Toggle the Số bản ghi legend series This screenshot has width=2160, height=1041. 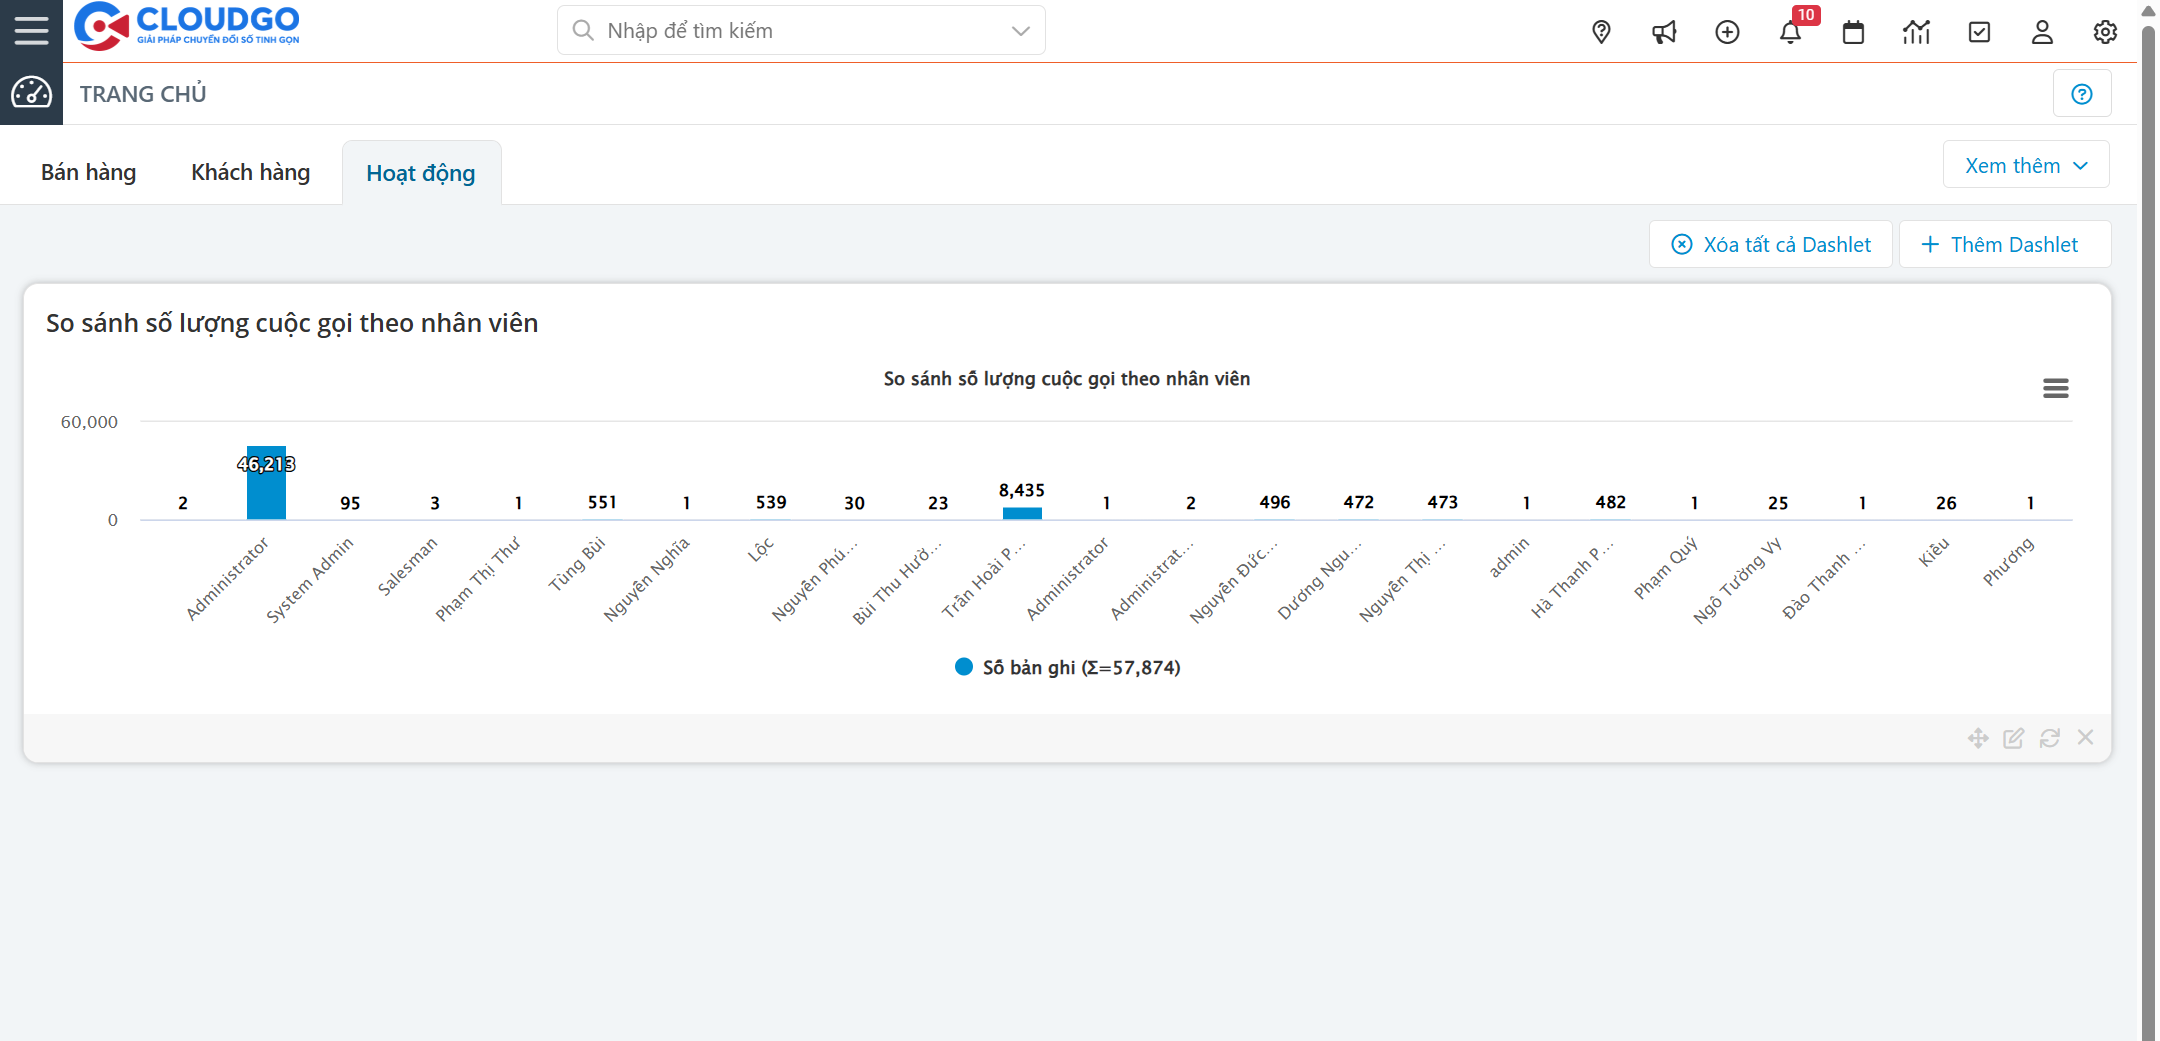(x=1068, y=667)
